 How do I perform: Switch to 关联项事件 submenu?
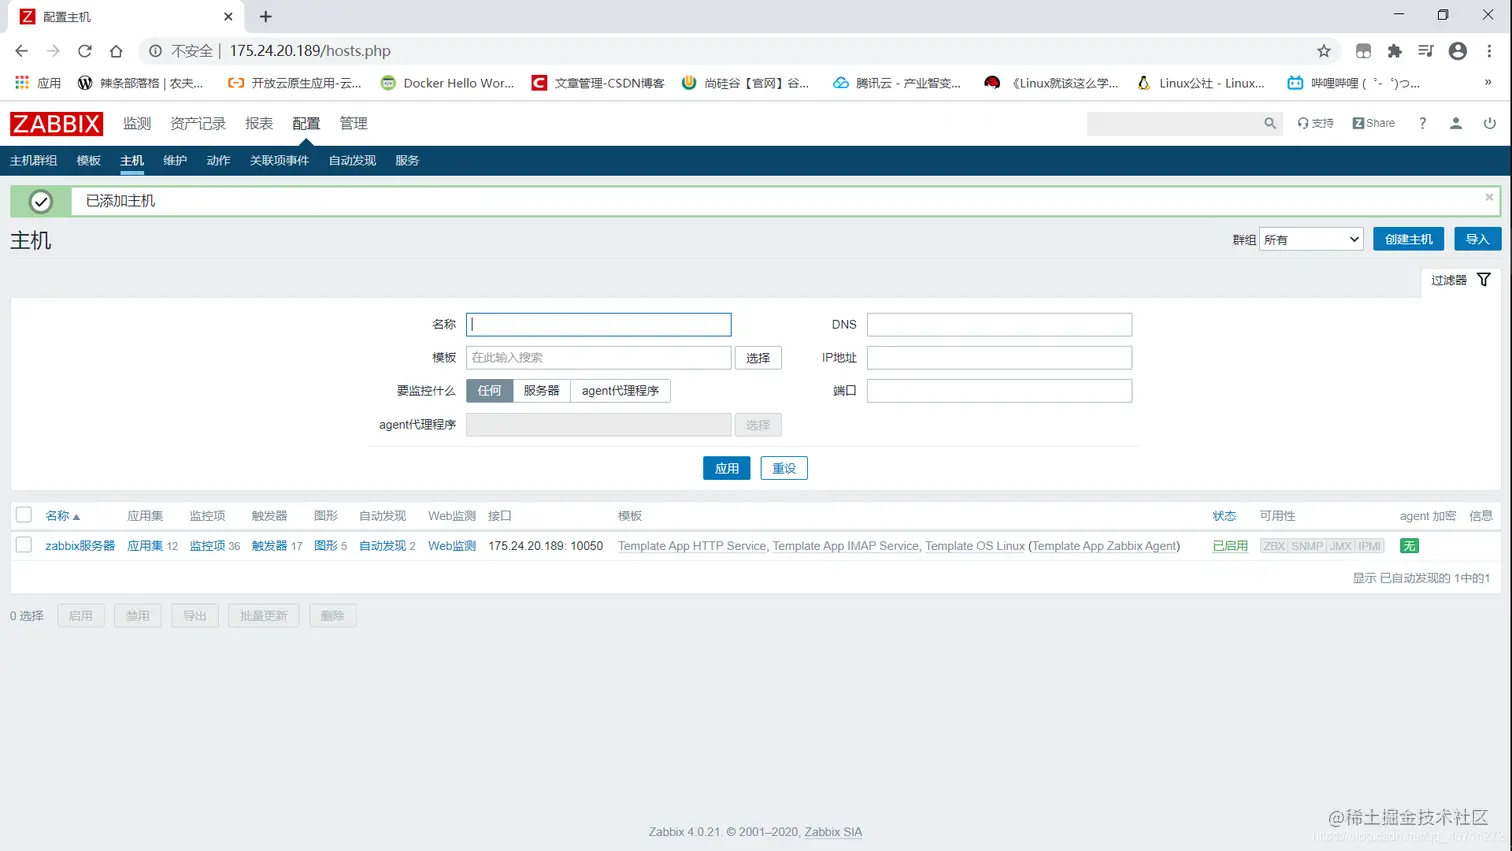(279, 160)
